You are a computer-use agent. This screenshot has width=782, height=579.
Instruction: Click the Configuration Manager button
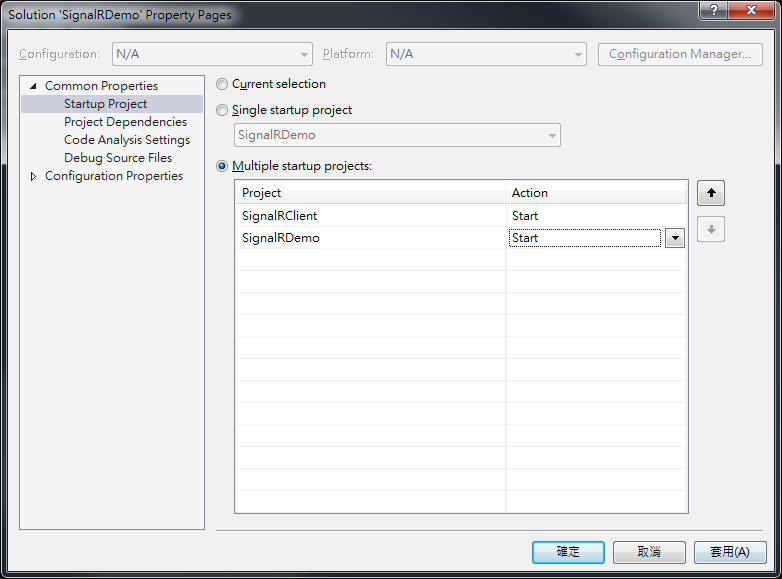point(680,54)
